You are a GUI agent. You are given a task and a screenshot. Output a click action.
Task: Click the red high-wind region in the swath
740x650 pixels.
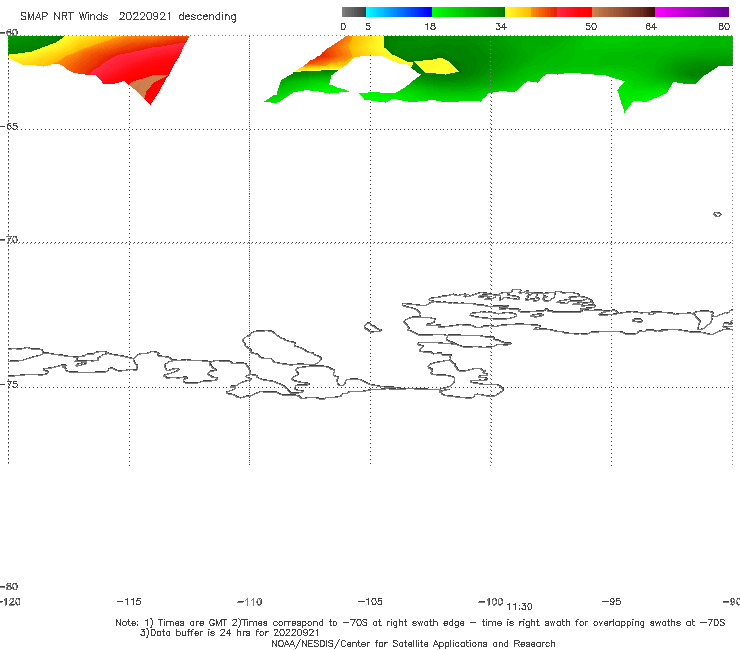click(144, 64)
